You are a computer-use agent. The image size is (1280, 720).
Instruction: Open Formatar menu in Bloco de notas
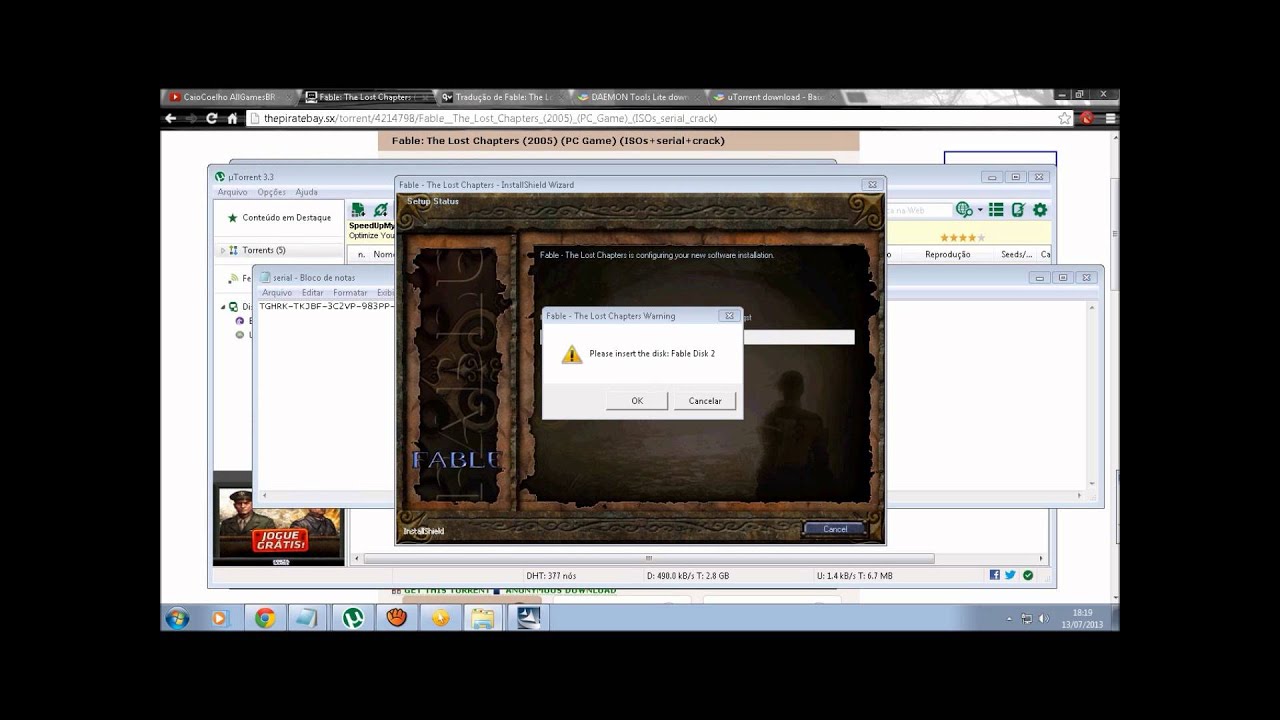(x=350, y=293)
